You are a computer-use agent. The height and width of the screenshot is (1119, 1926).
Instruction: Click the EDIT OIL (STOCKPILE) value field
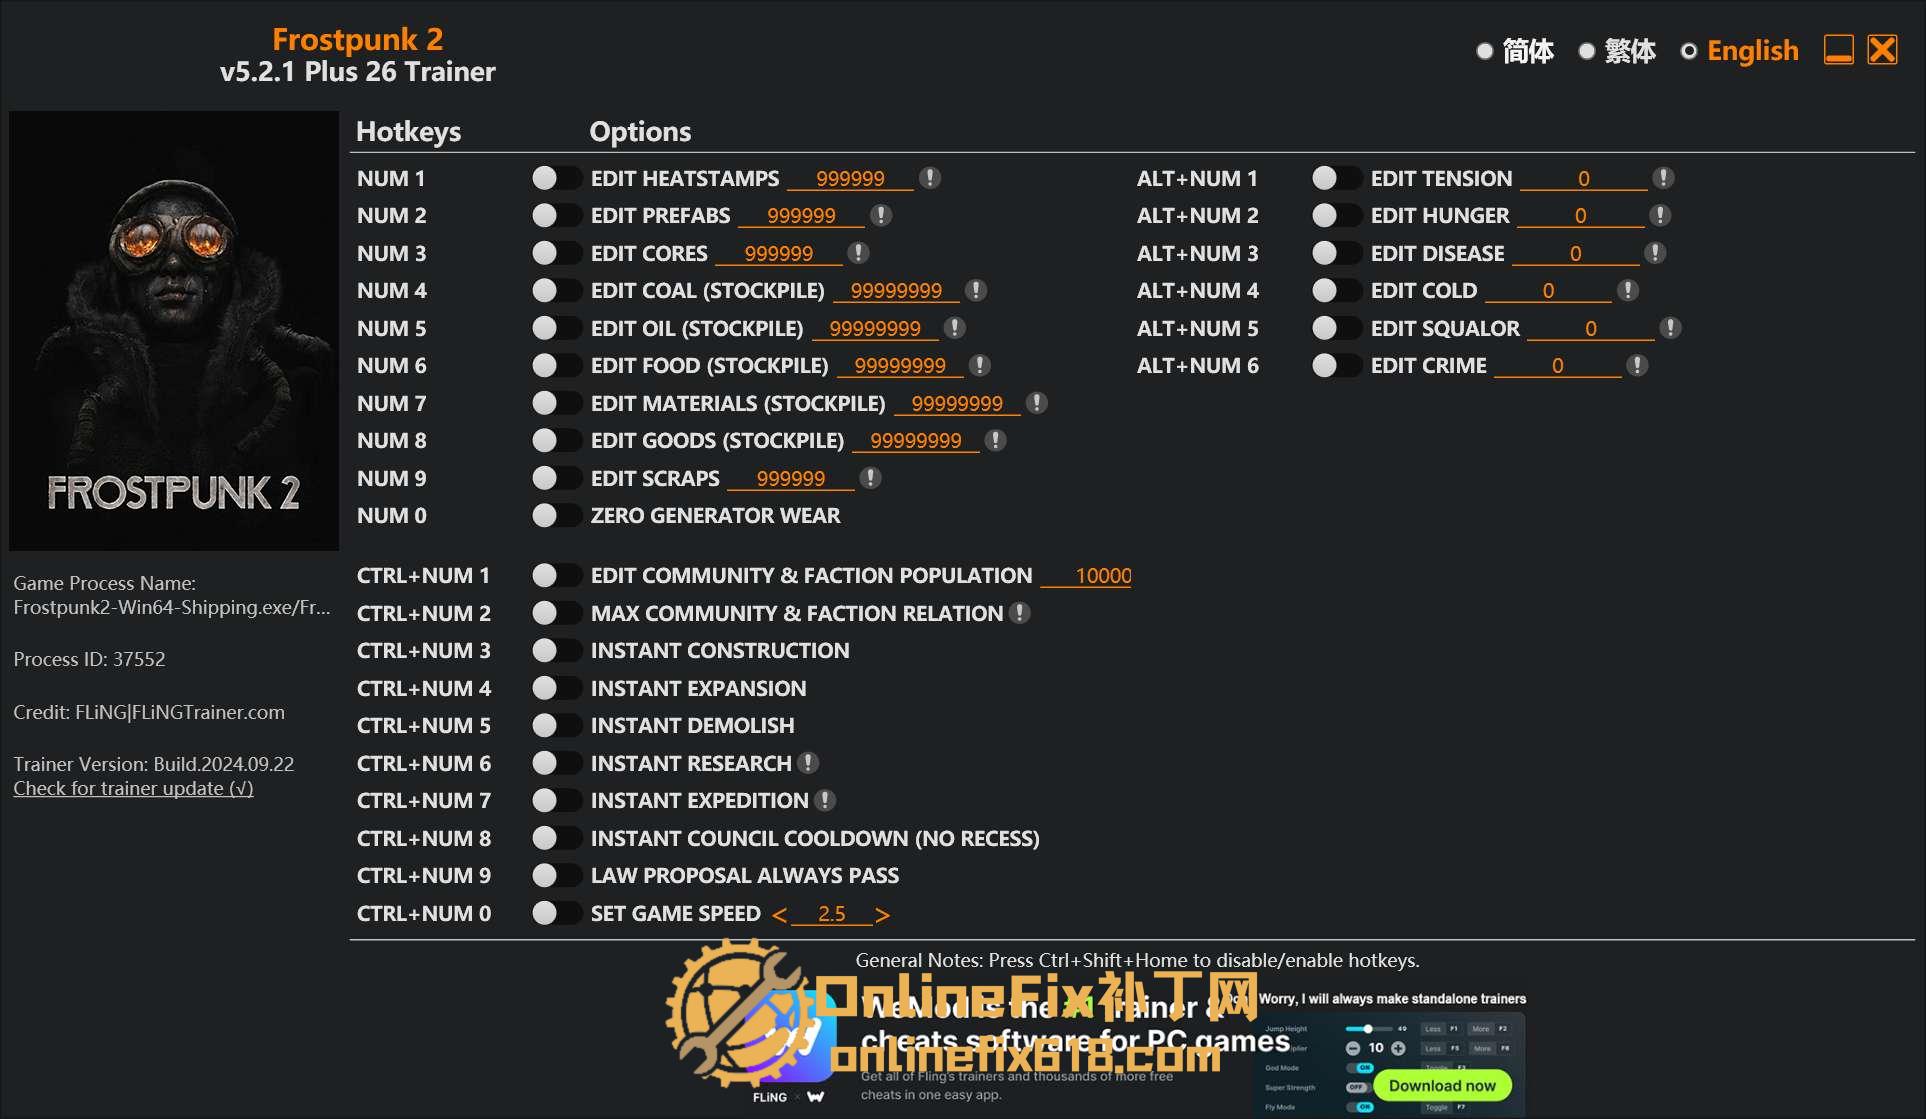coord(875,329)
